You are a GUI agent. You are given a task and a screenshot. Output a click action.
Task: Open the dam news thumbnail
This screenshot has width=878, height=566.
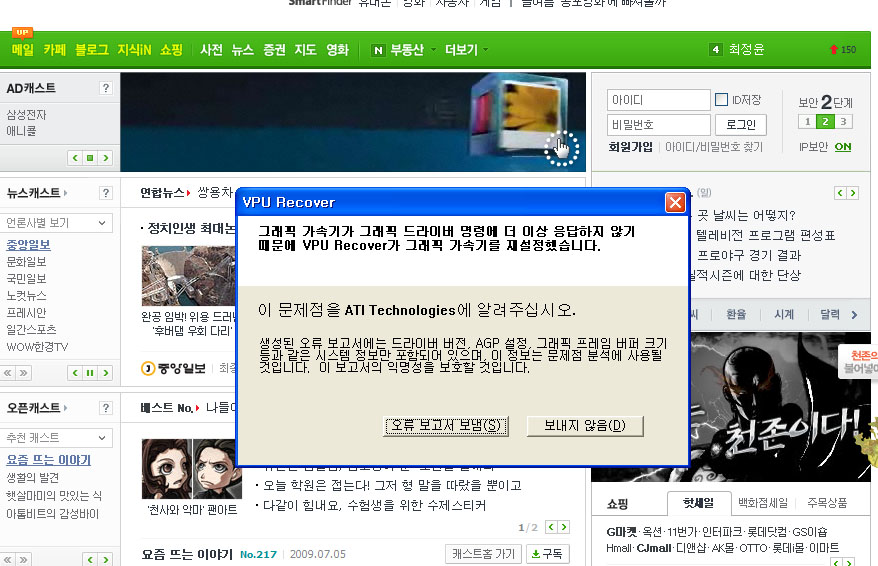(189, 275)
